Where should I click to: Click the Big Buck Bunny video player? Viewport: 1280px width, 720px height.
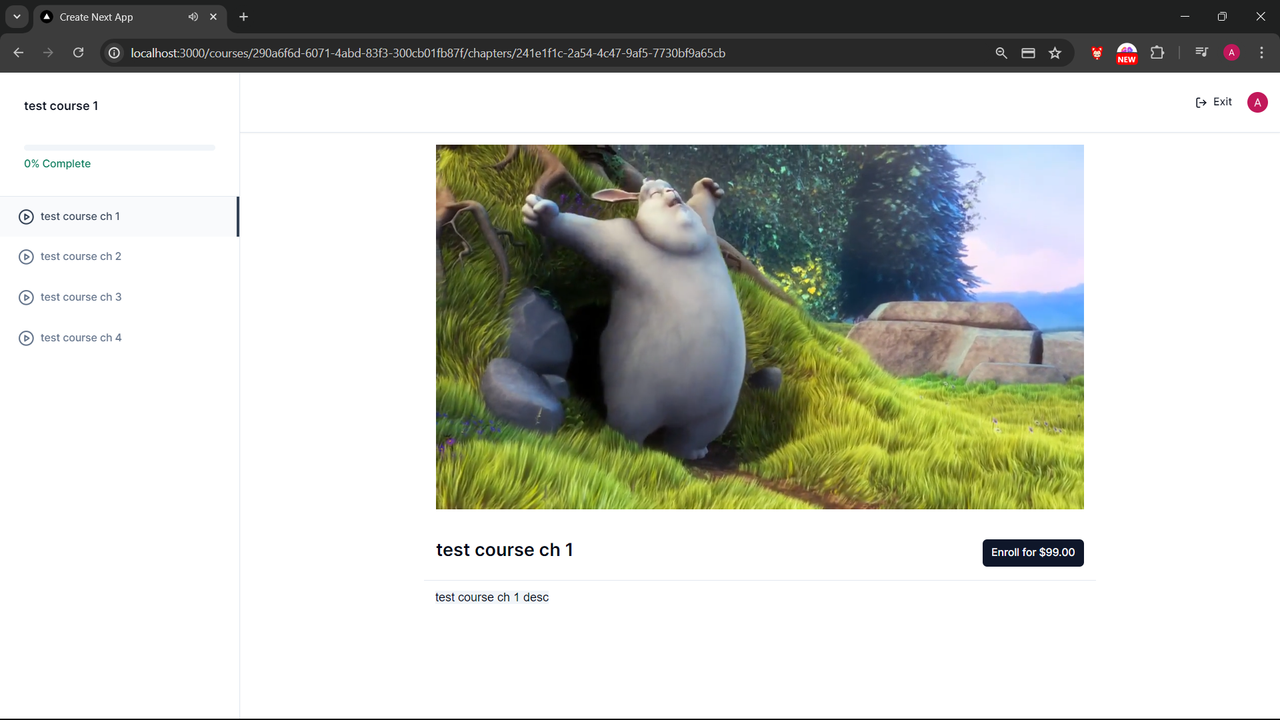(x=760, y=327)
